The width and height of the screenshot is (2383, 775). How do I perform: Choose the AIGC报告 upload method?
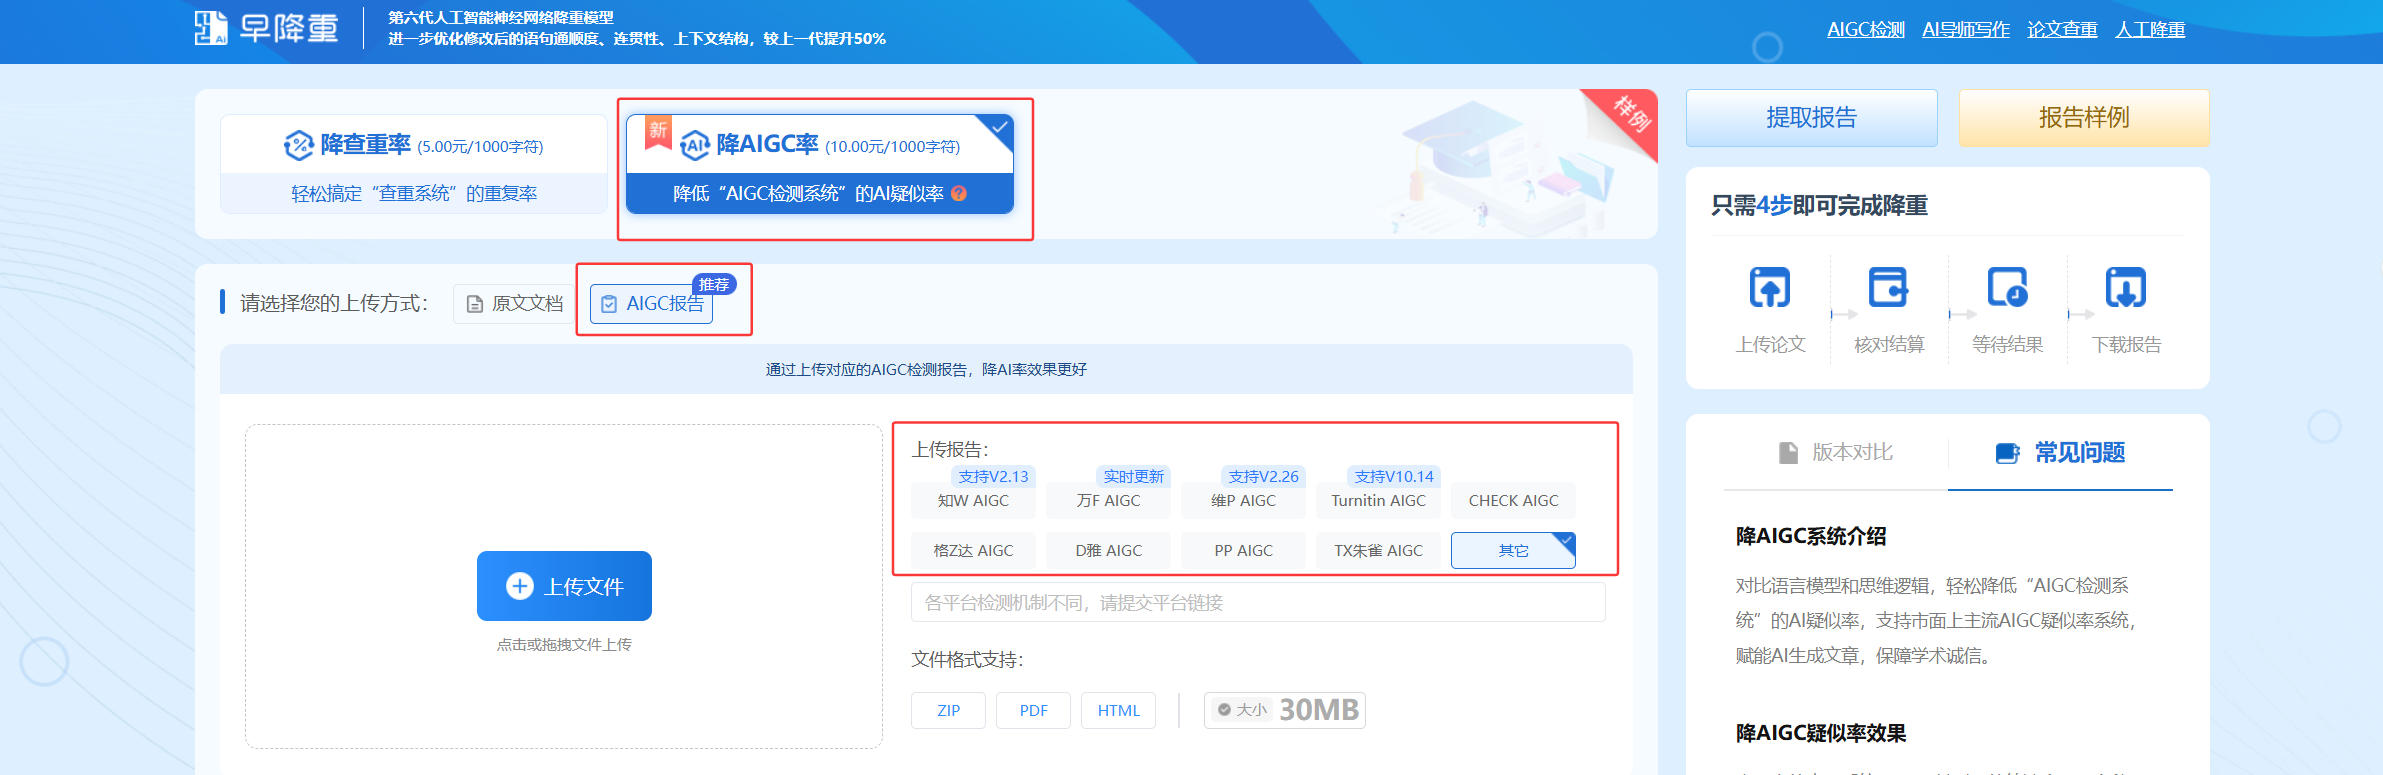[x=652, y=304]
